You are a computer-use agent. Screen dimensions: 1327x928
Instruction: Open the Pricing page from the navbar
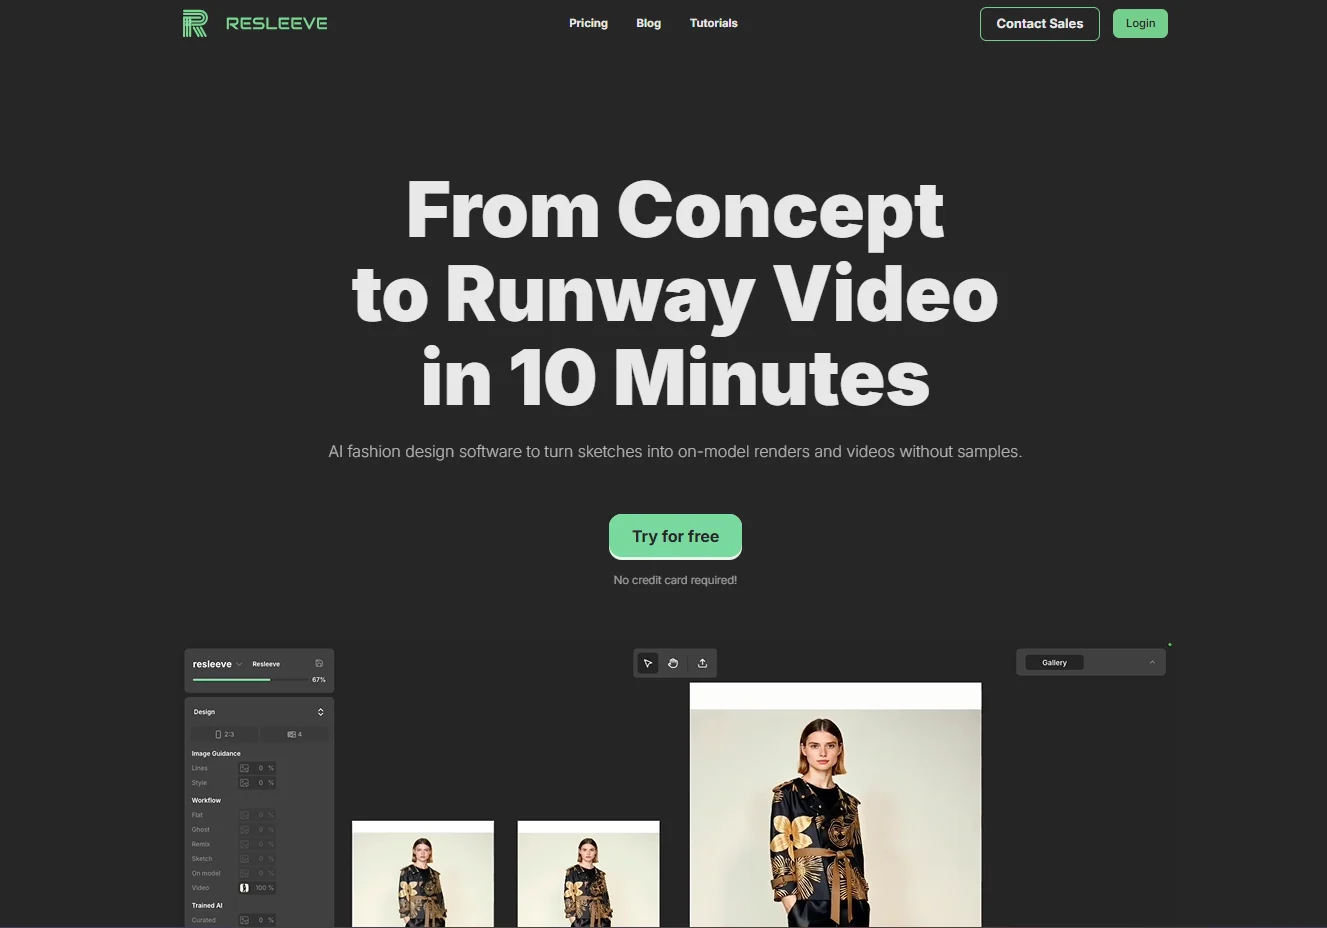click(x=588, y=22)
